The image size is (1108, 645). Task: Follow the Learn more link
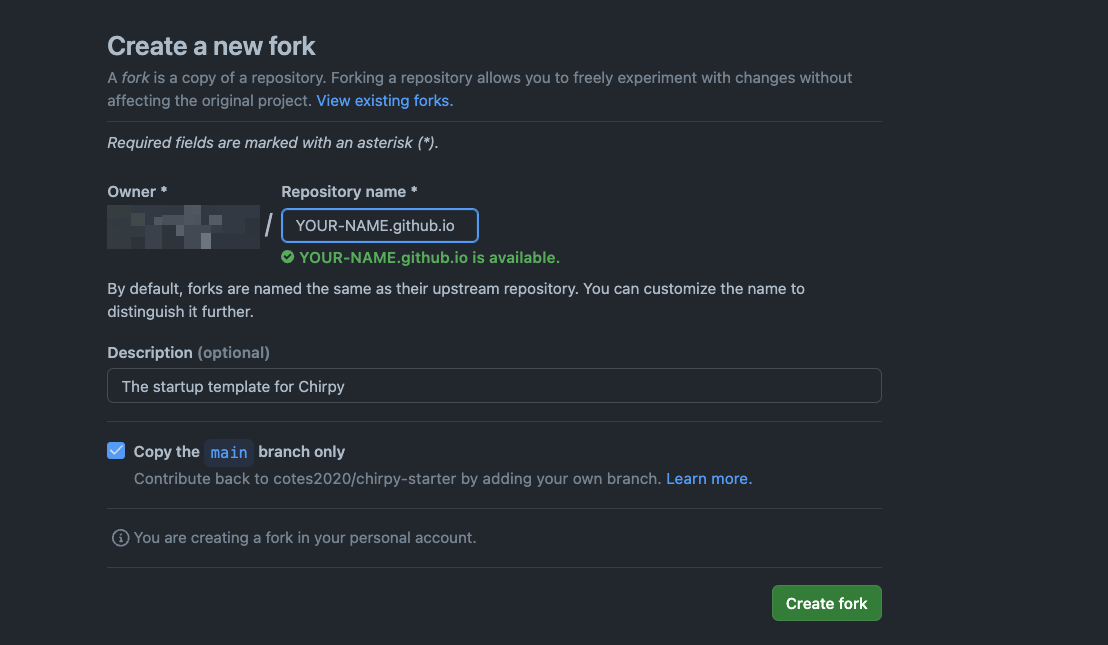[x=709, y=478]
